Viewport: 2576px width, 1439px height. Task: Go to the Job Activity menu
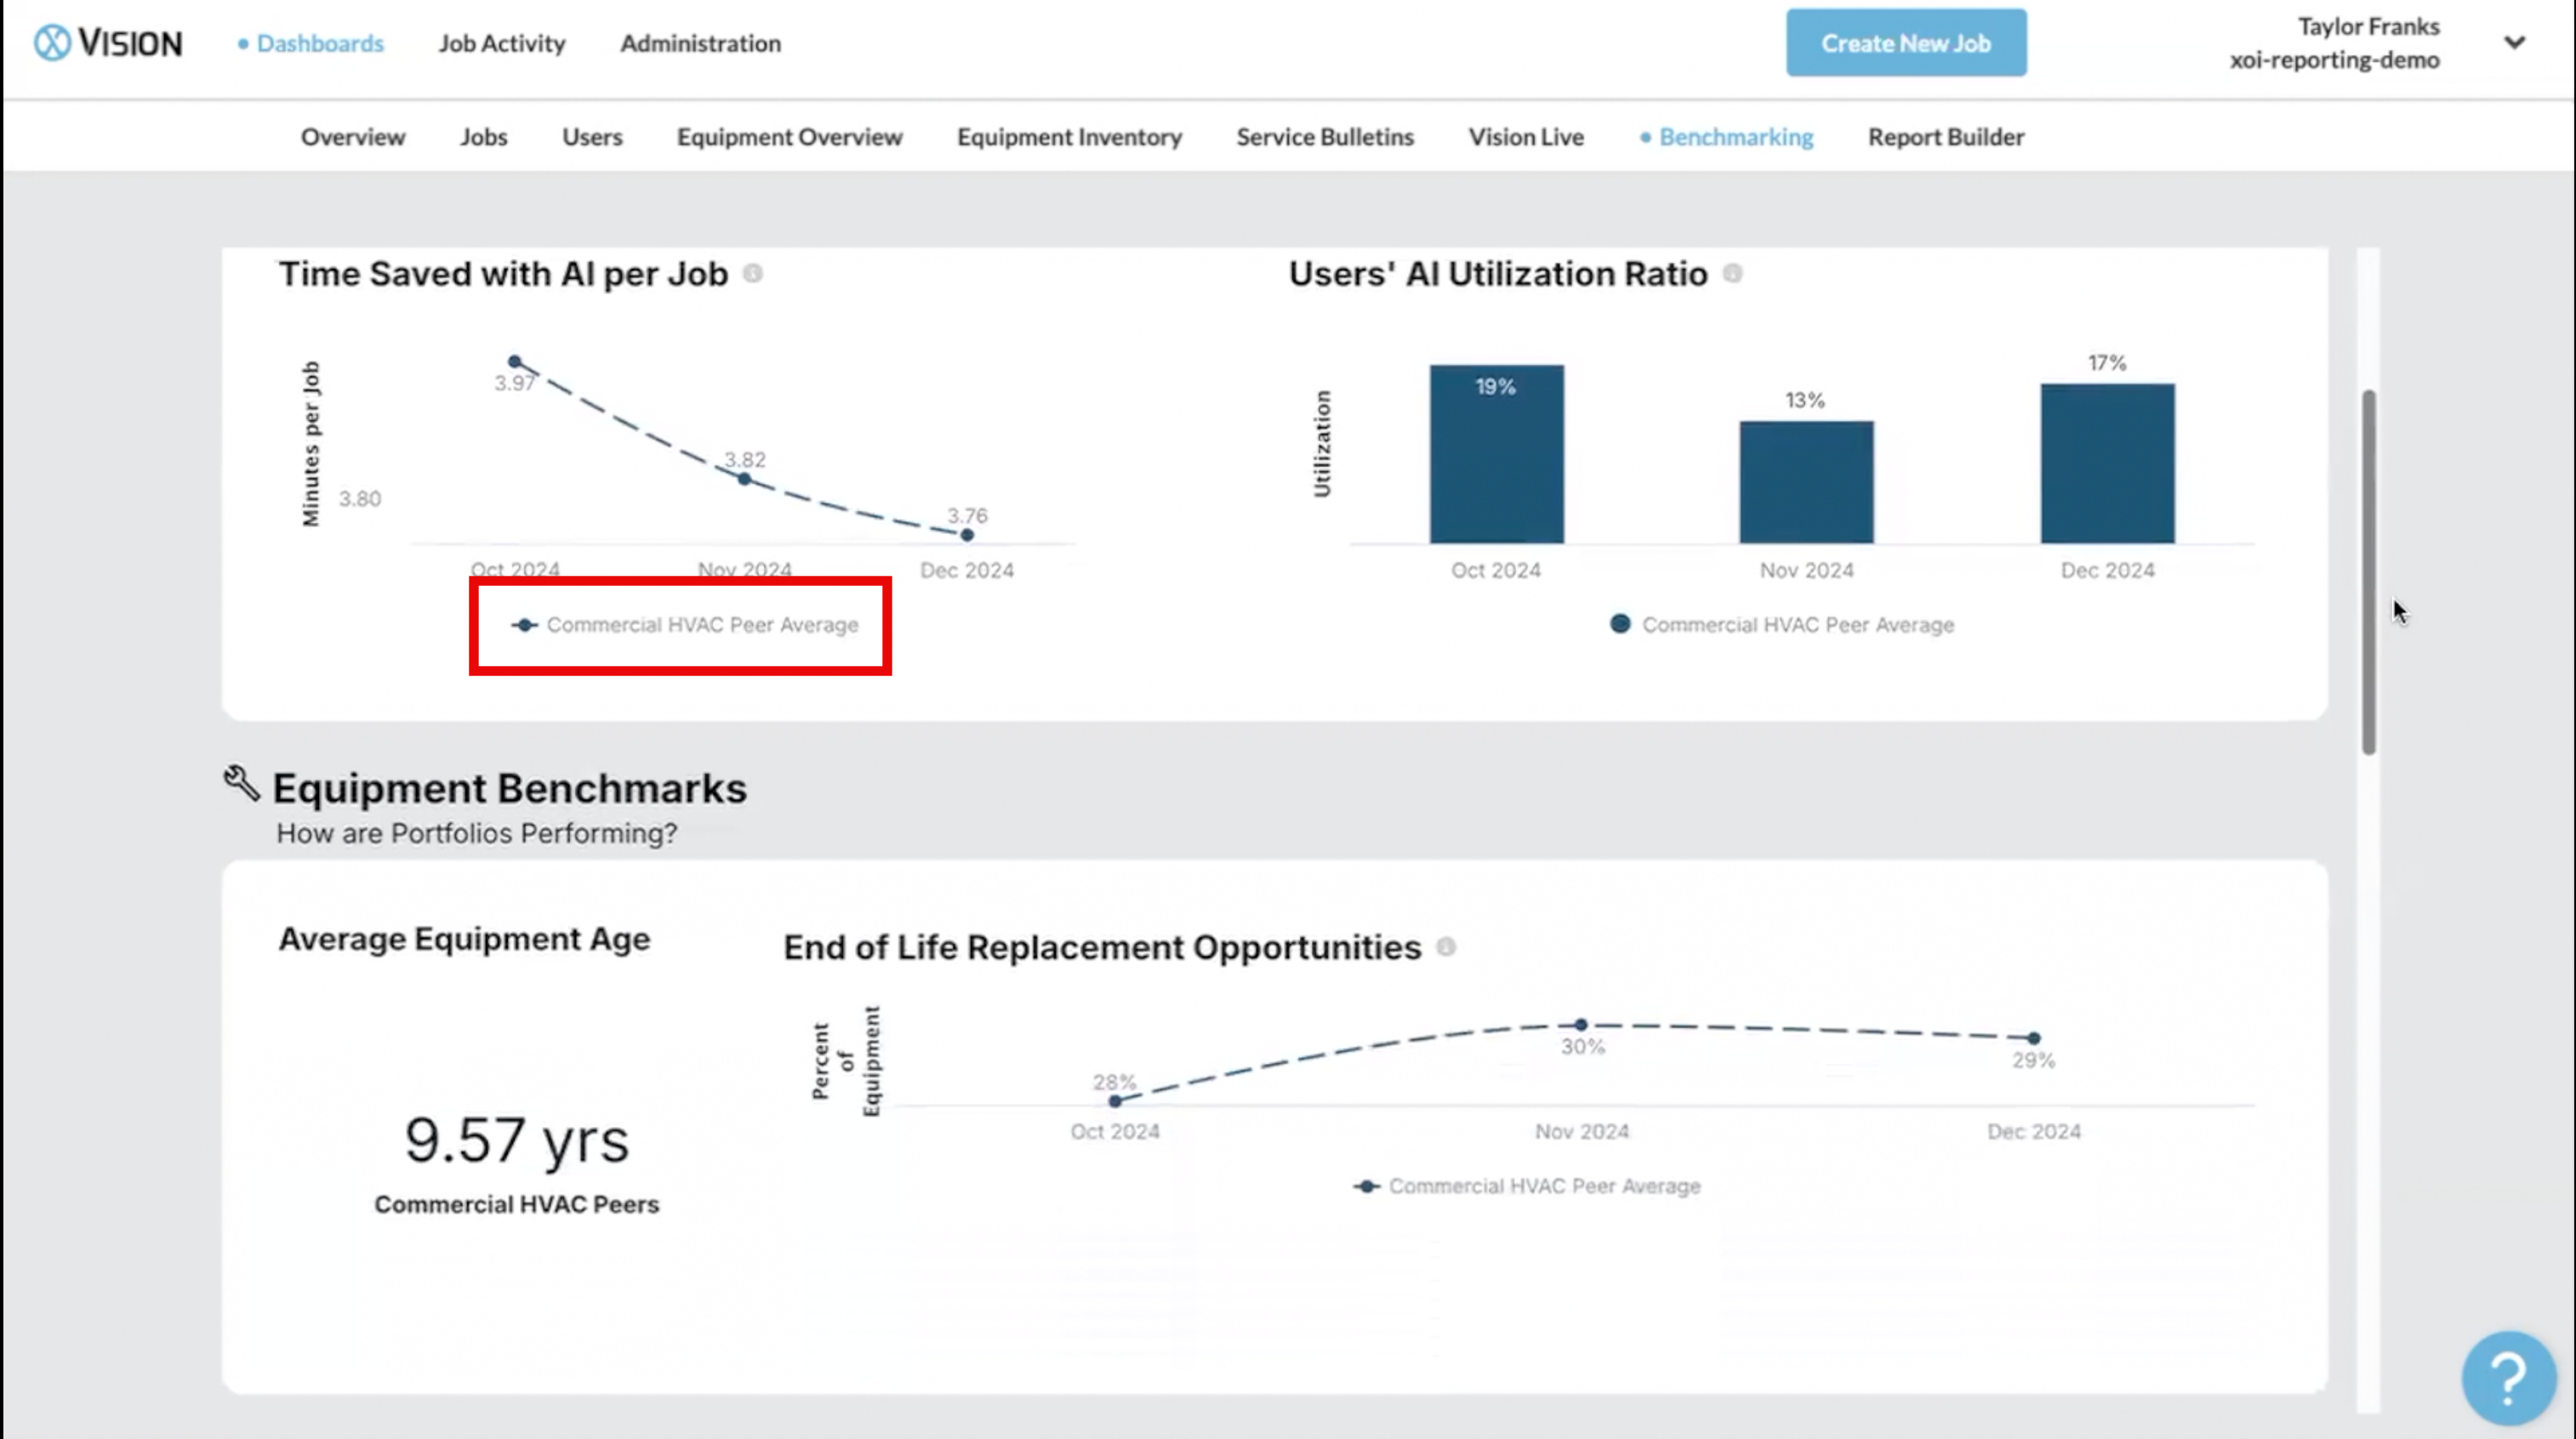point(501,43)
